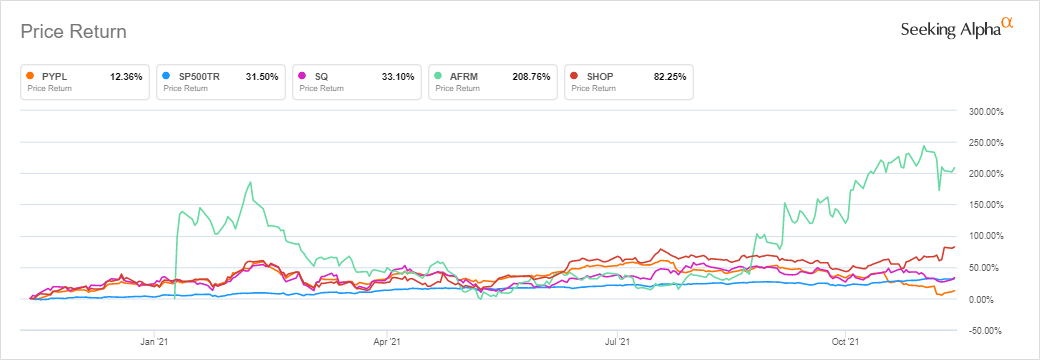Click the Oct '21 x-axis label
The image size is (1040, 360).
coord(846,342)
